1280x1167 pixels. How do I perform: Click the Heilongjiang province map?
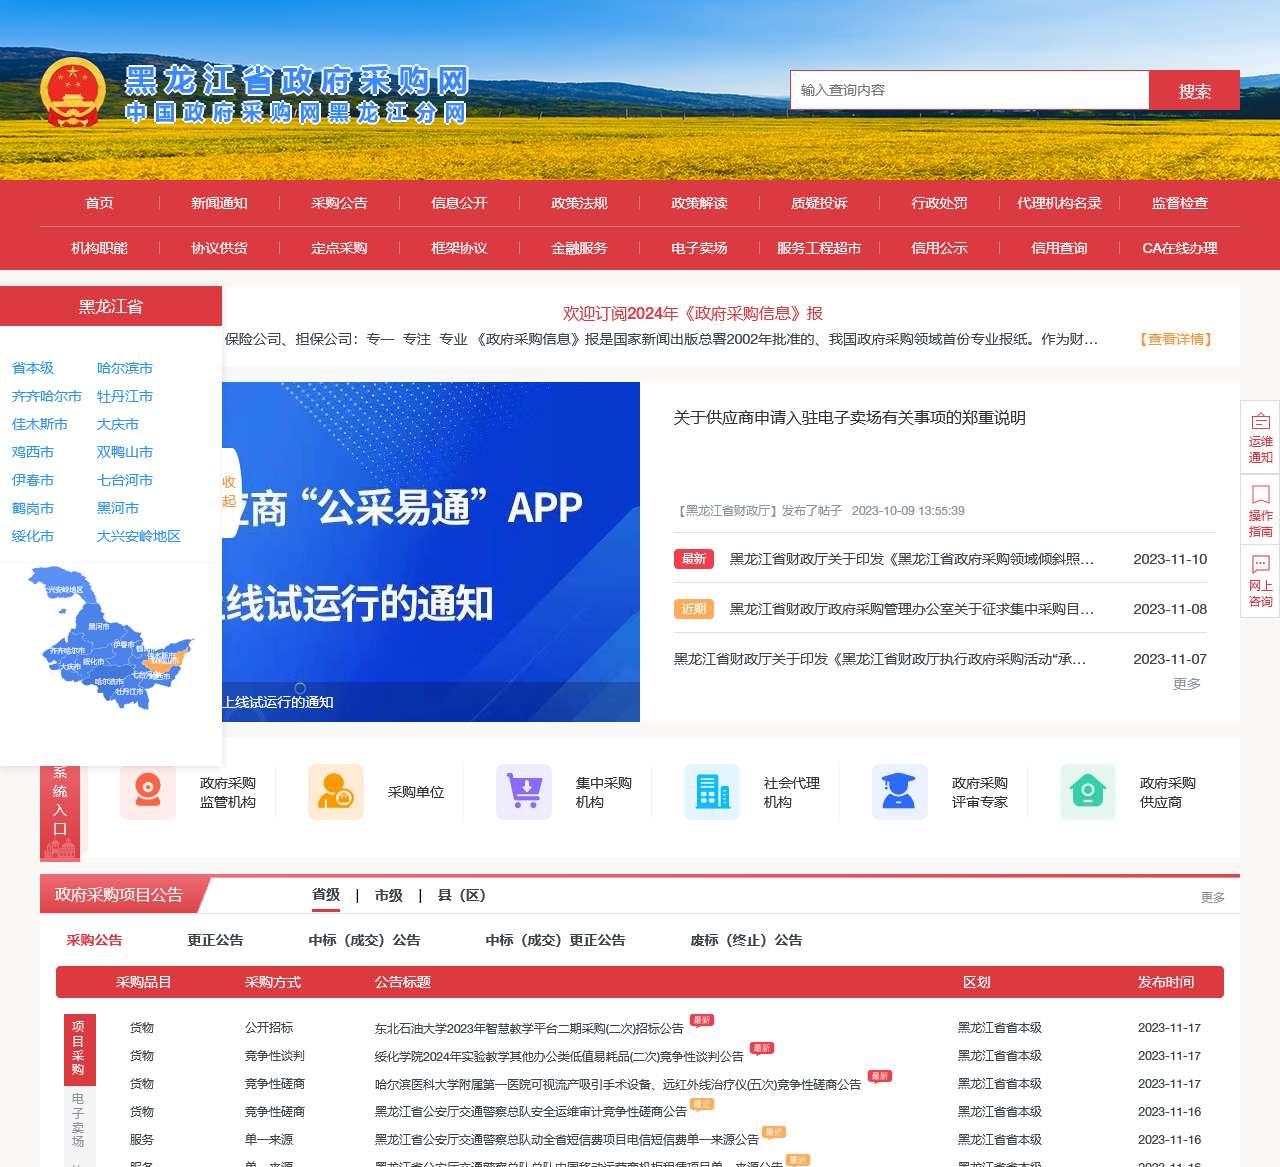(x=110, y=638)
